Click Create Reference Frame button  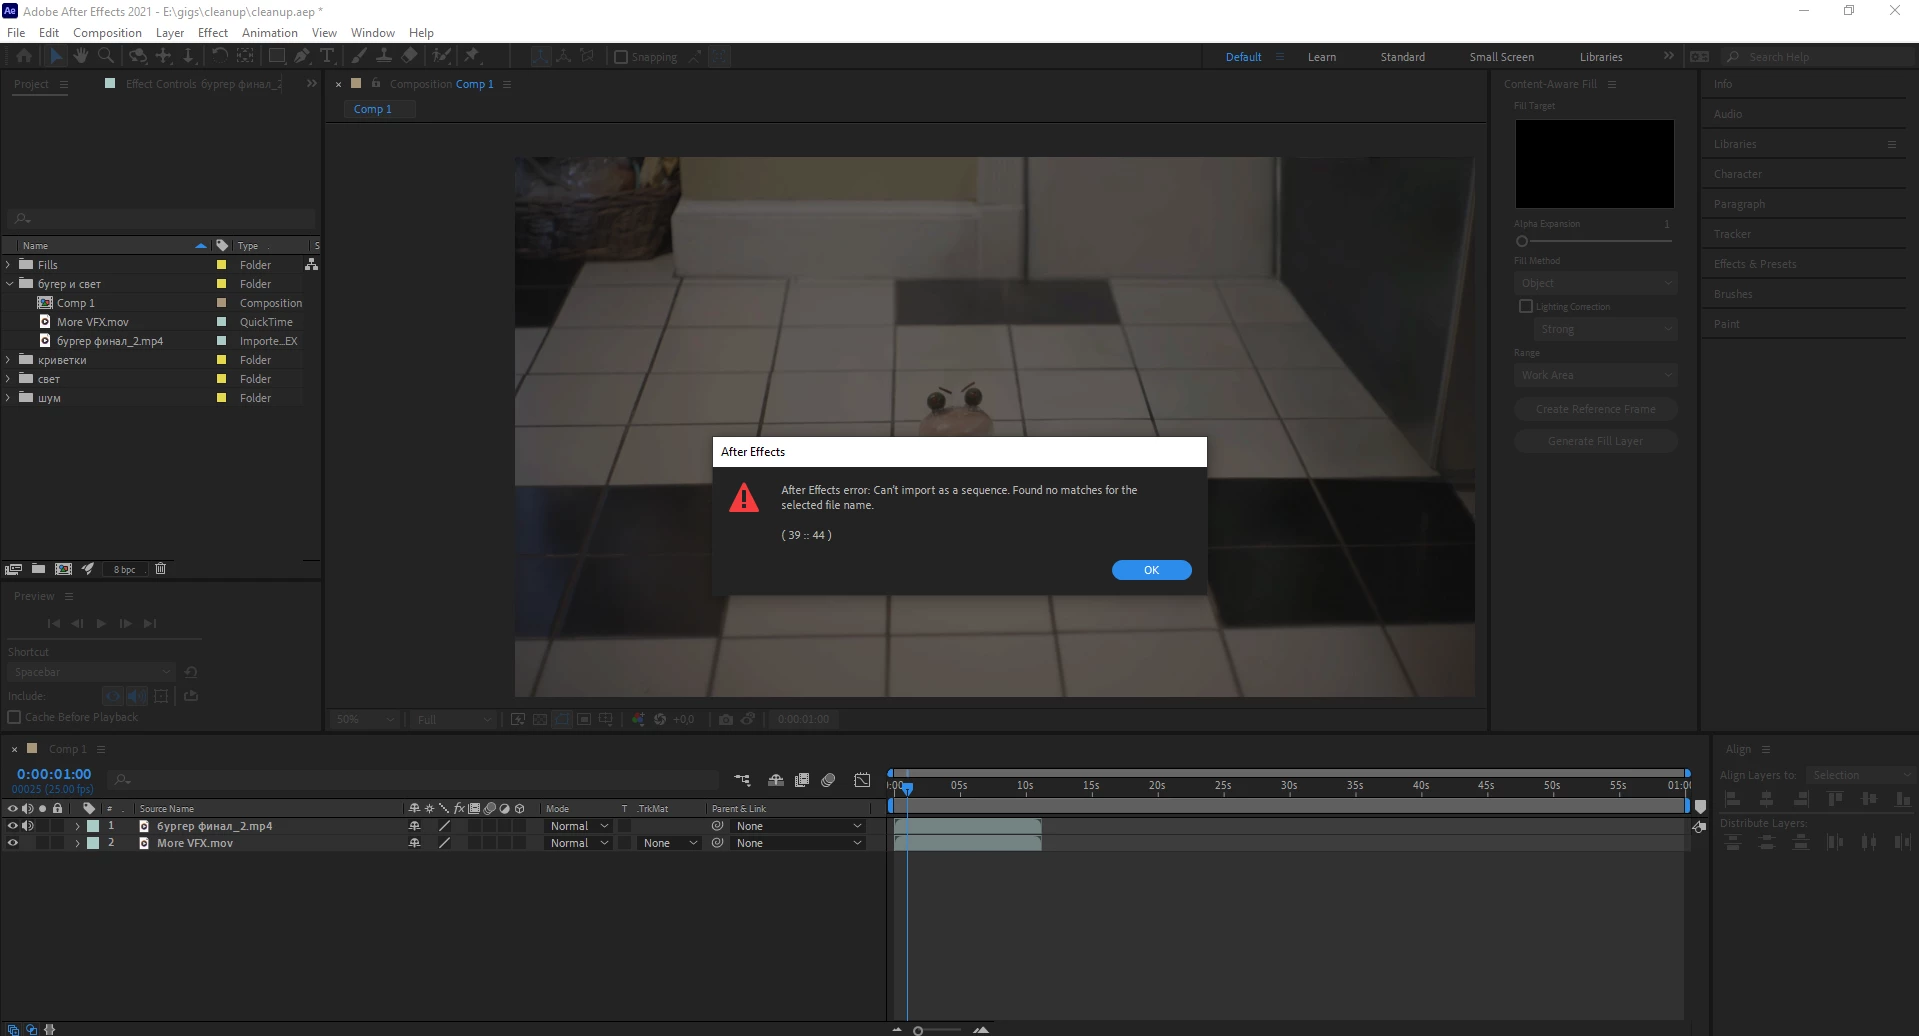click(x=1595, y=409)
